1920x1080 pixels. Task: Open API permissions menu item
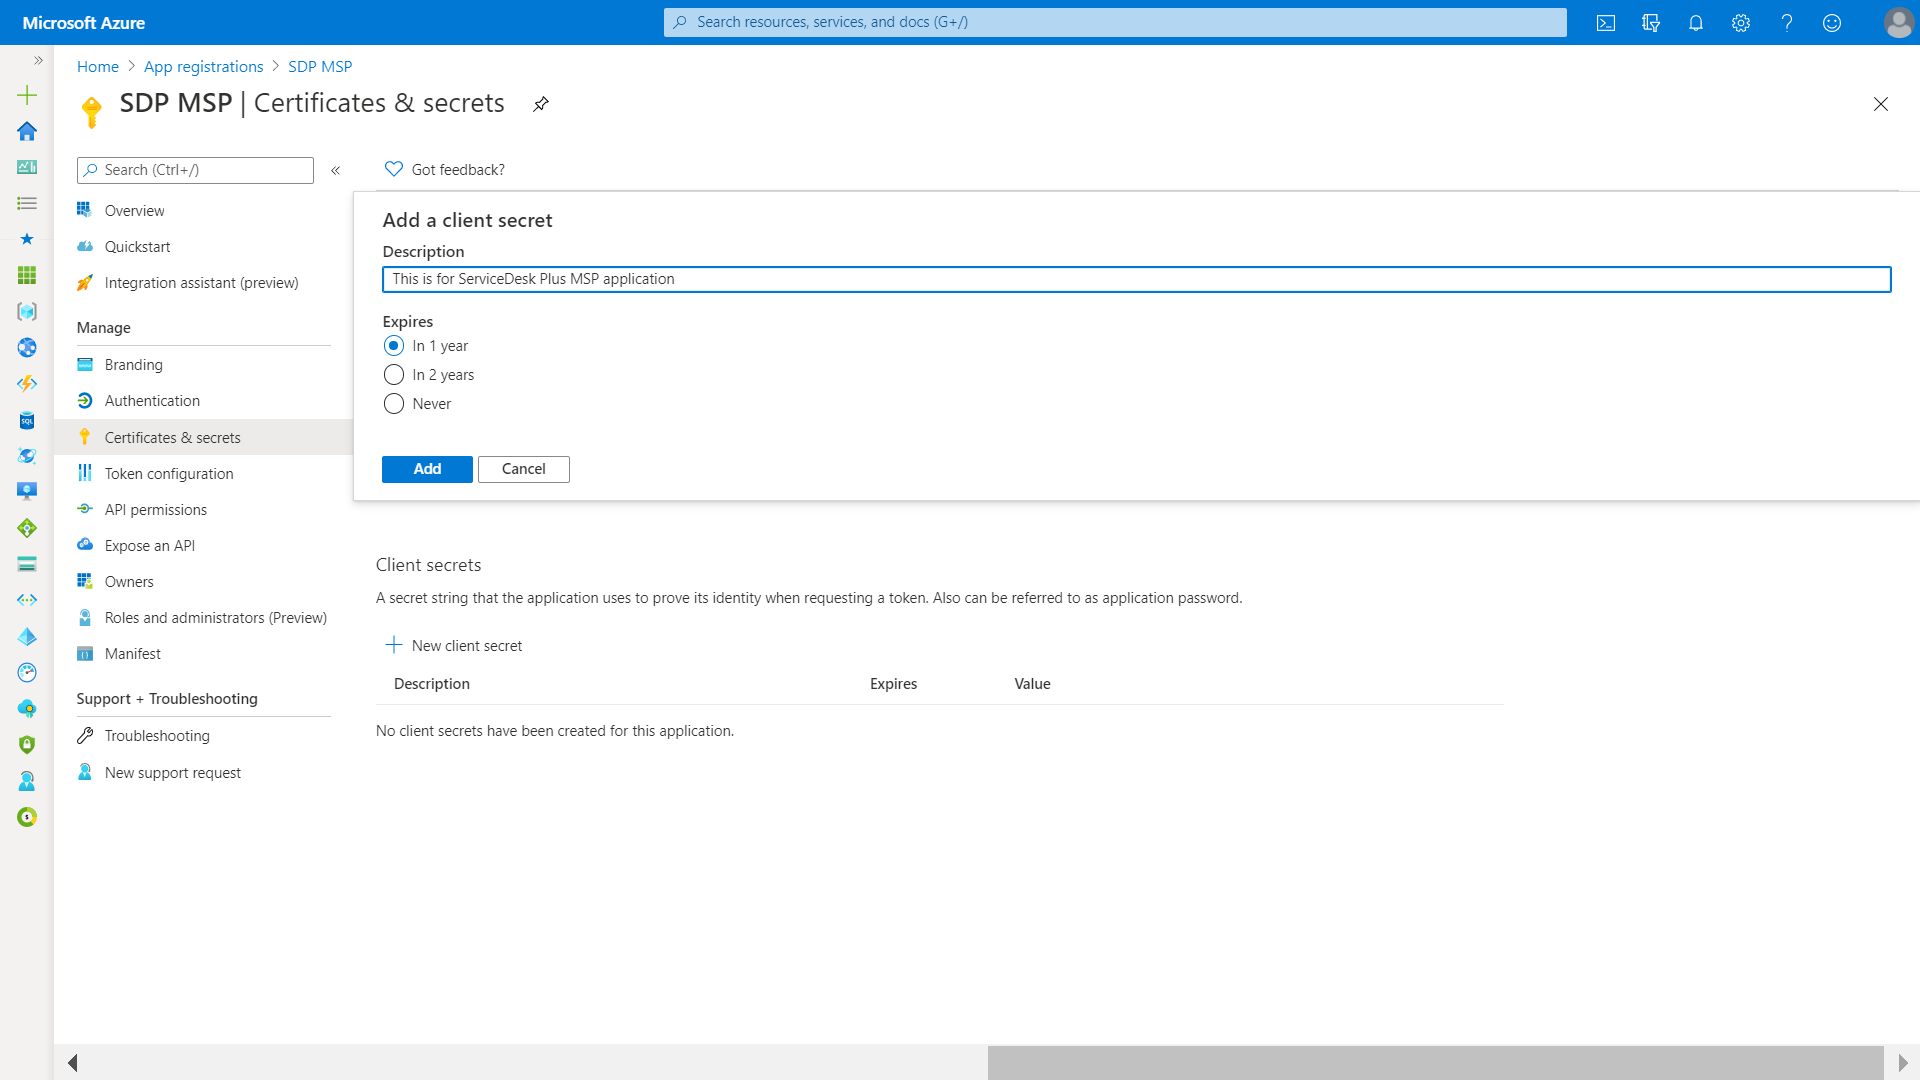(x=155, y=510)
